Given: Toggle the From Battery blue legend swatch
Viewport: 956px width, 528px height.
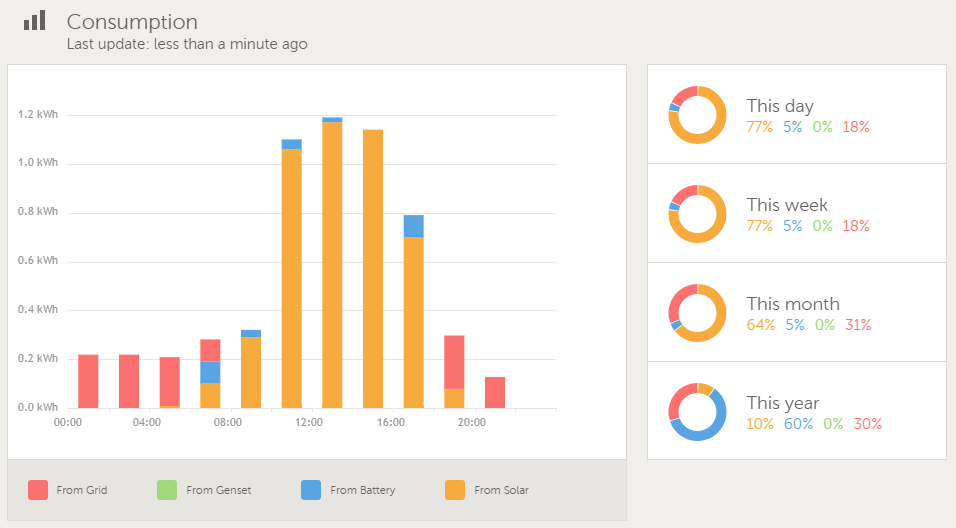Looking at the screenshot, I should (x=311, y=490).
